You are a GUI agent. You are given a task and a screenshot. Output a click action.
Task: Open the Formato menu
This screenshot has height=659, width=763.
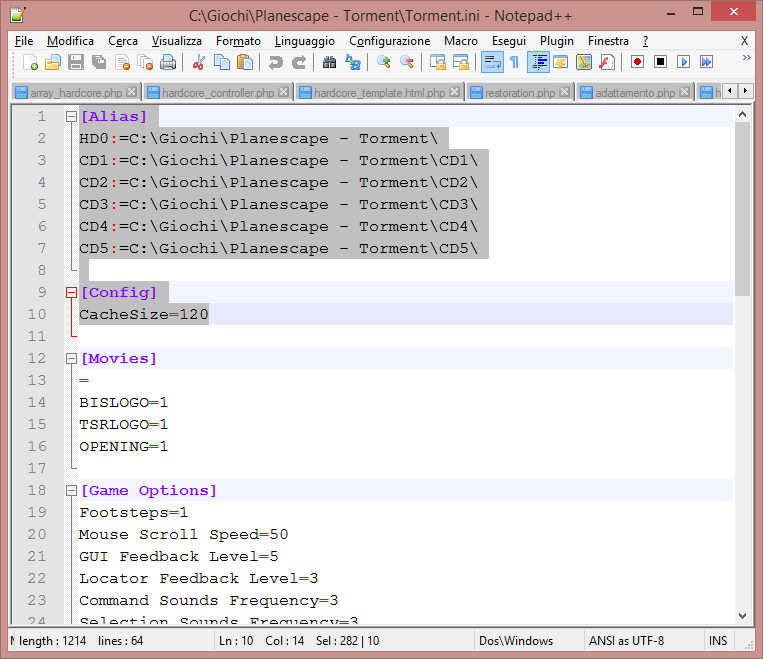pos(238,41)
